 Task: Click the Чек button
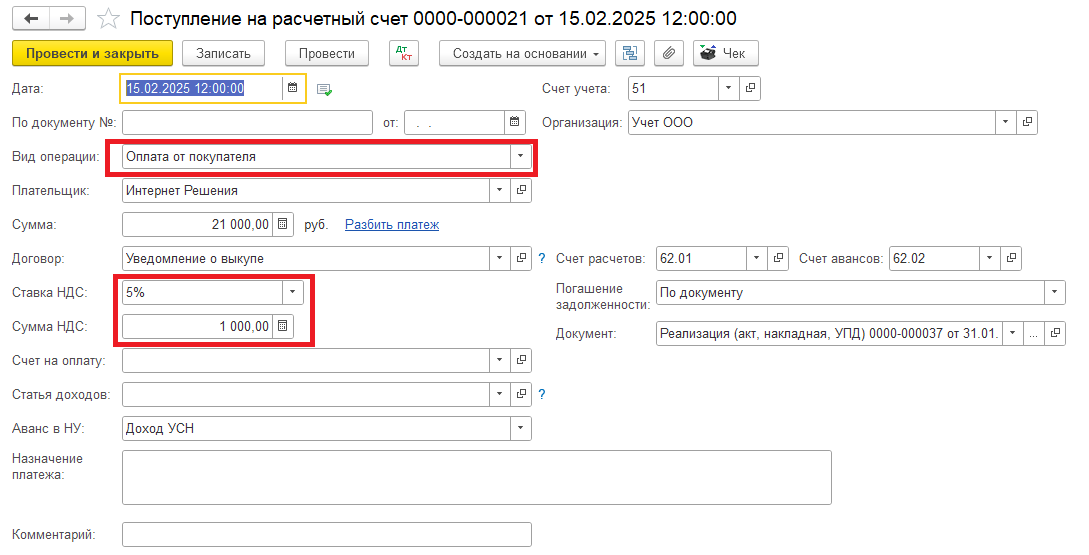coord(726,53)
